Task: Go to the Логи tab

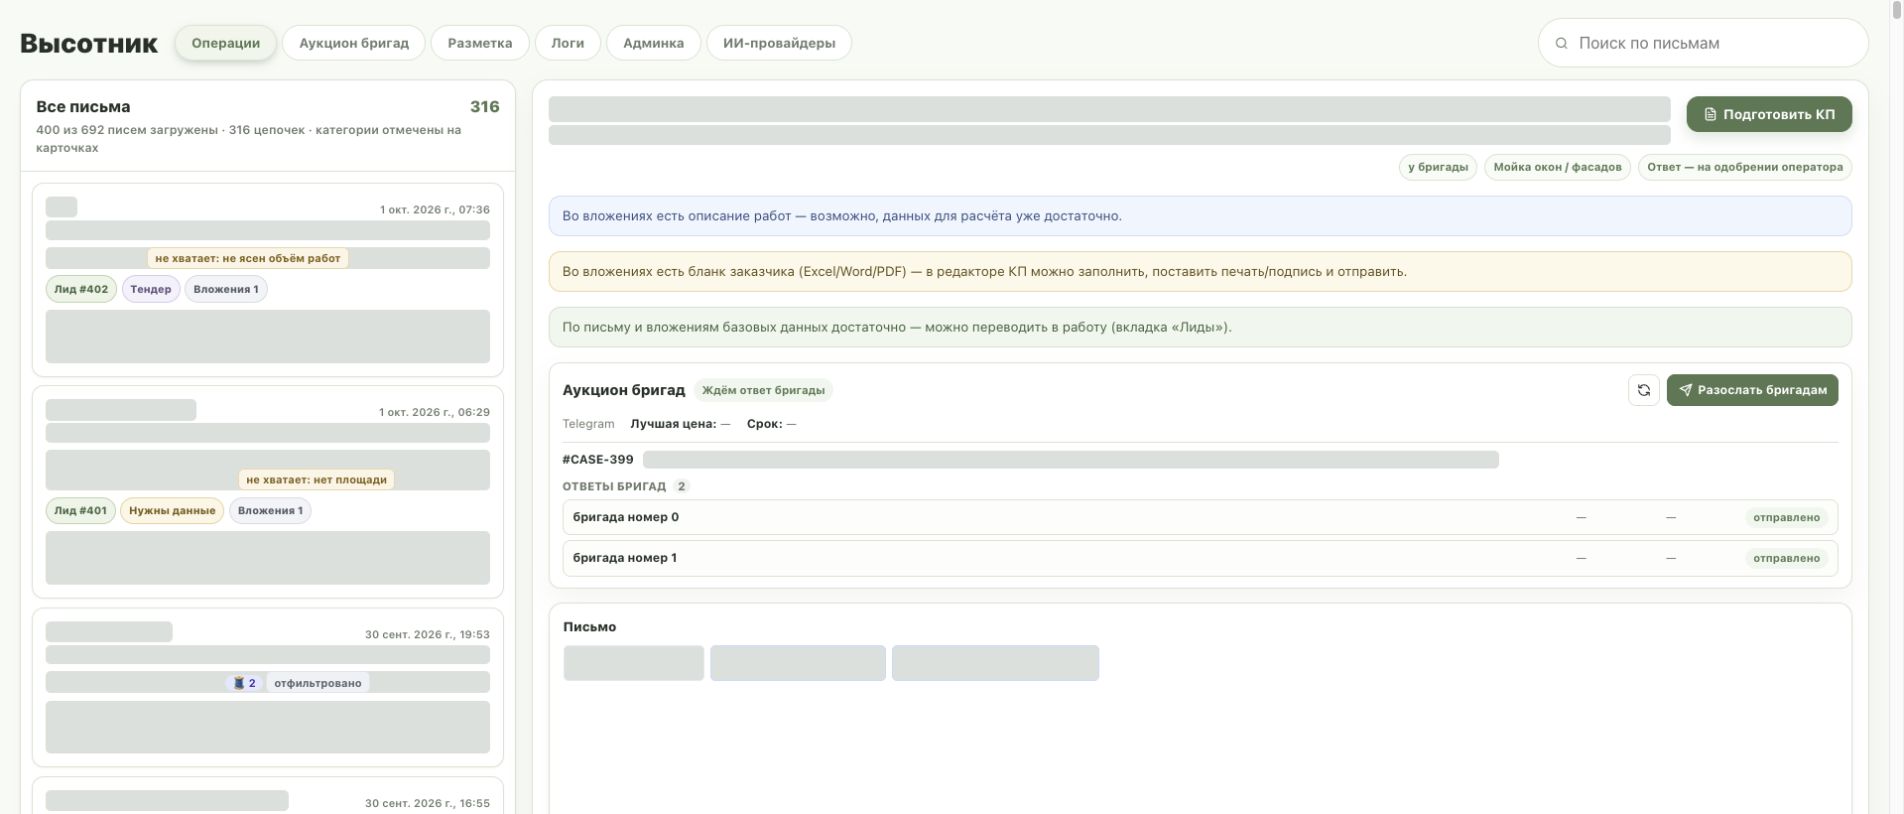Action: tap(568, 43)
